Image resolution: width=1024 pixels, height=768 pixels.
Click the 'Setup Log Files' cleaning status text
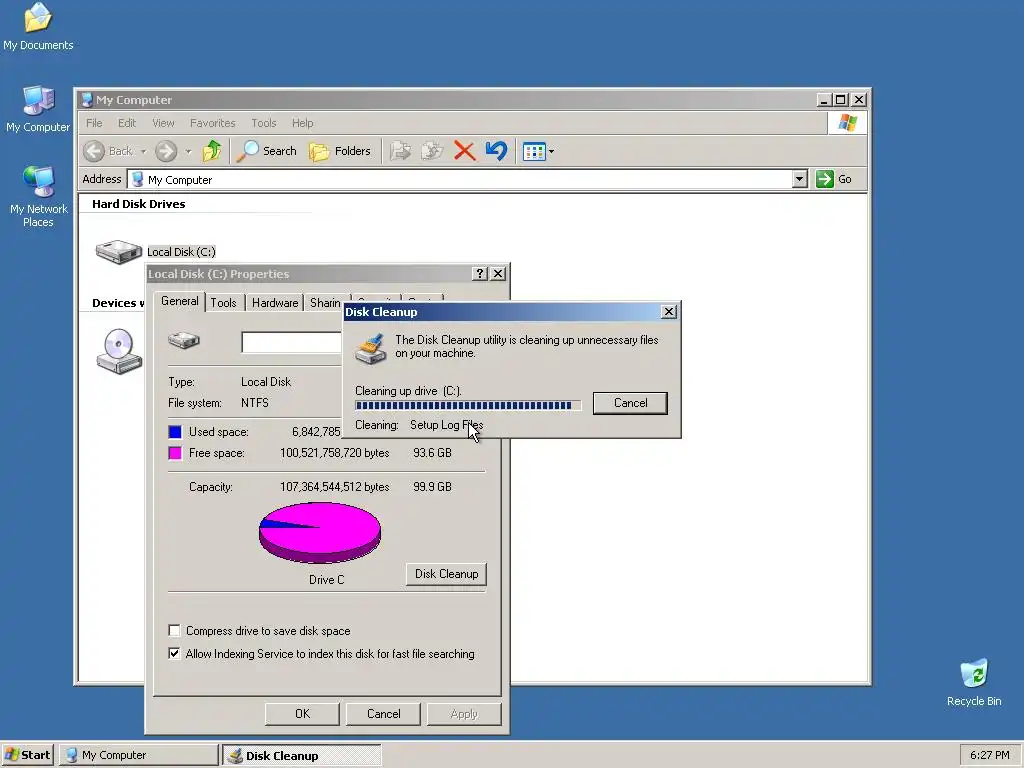point(447,424)
